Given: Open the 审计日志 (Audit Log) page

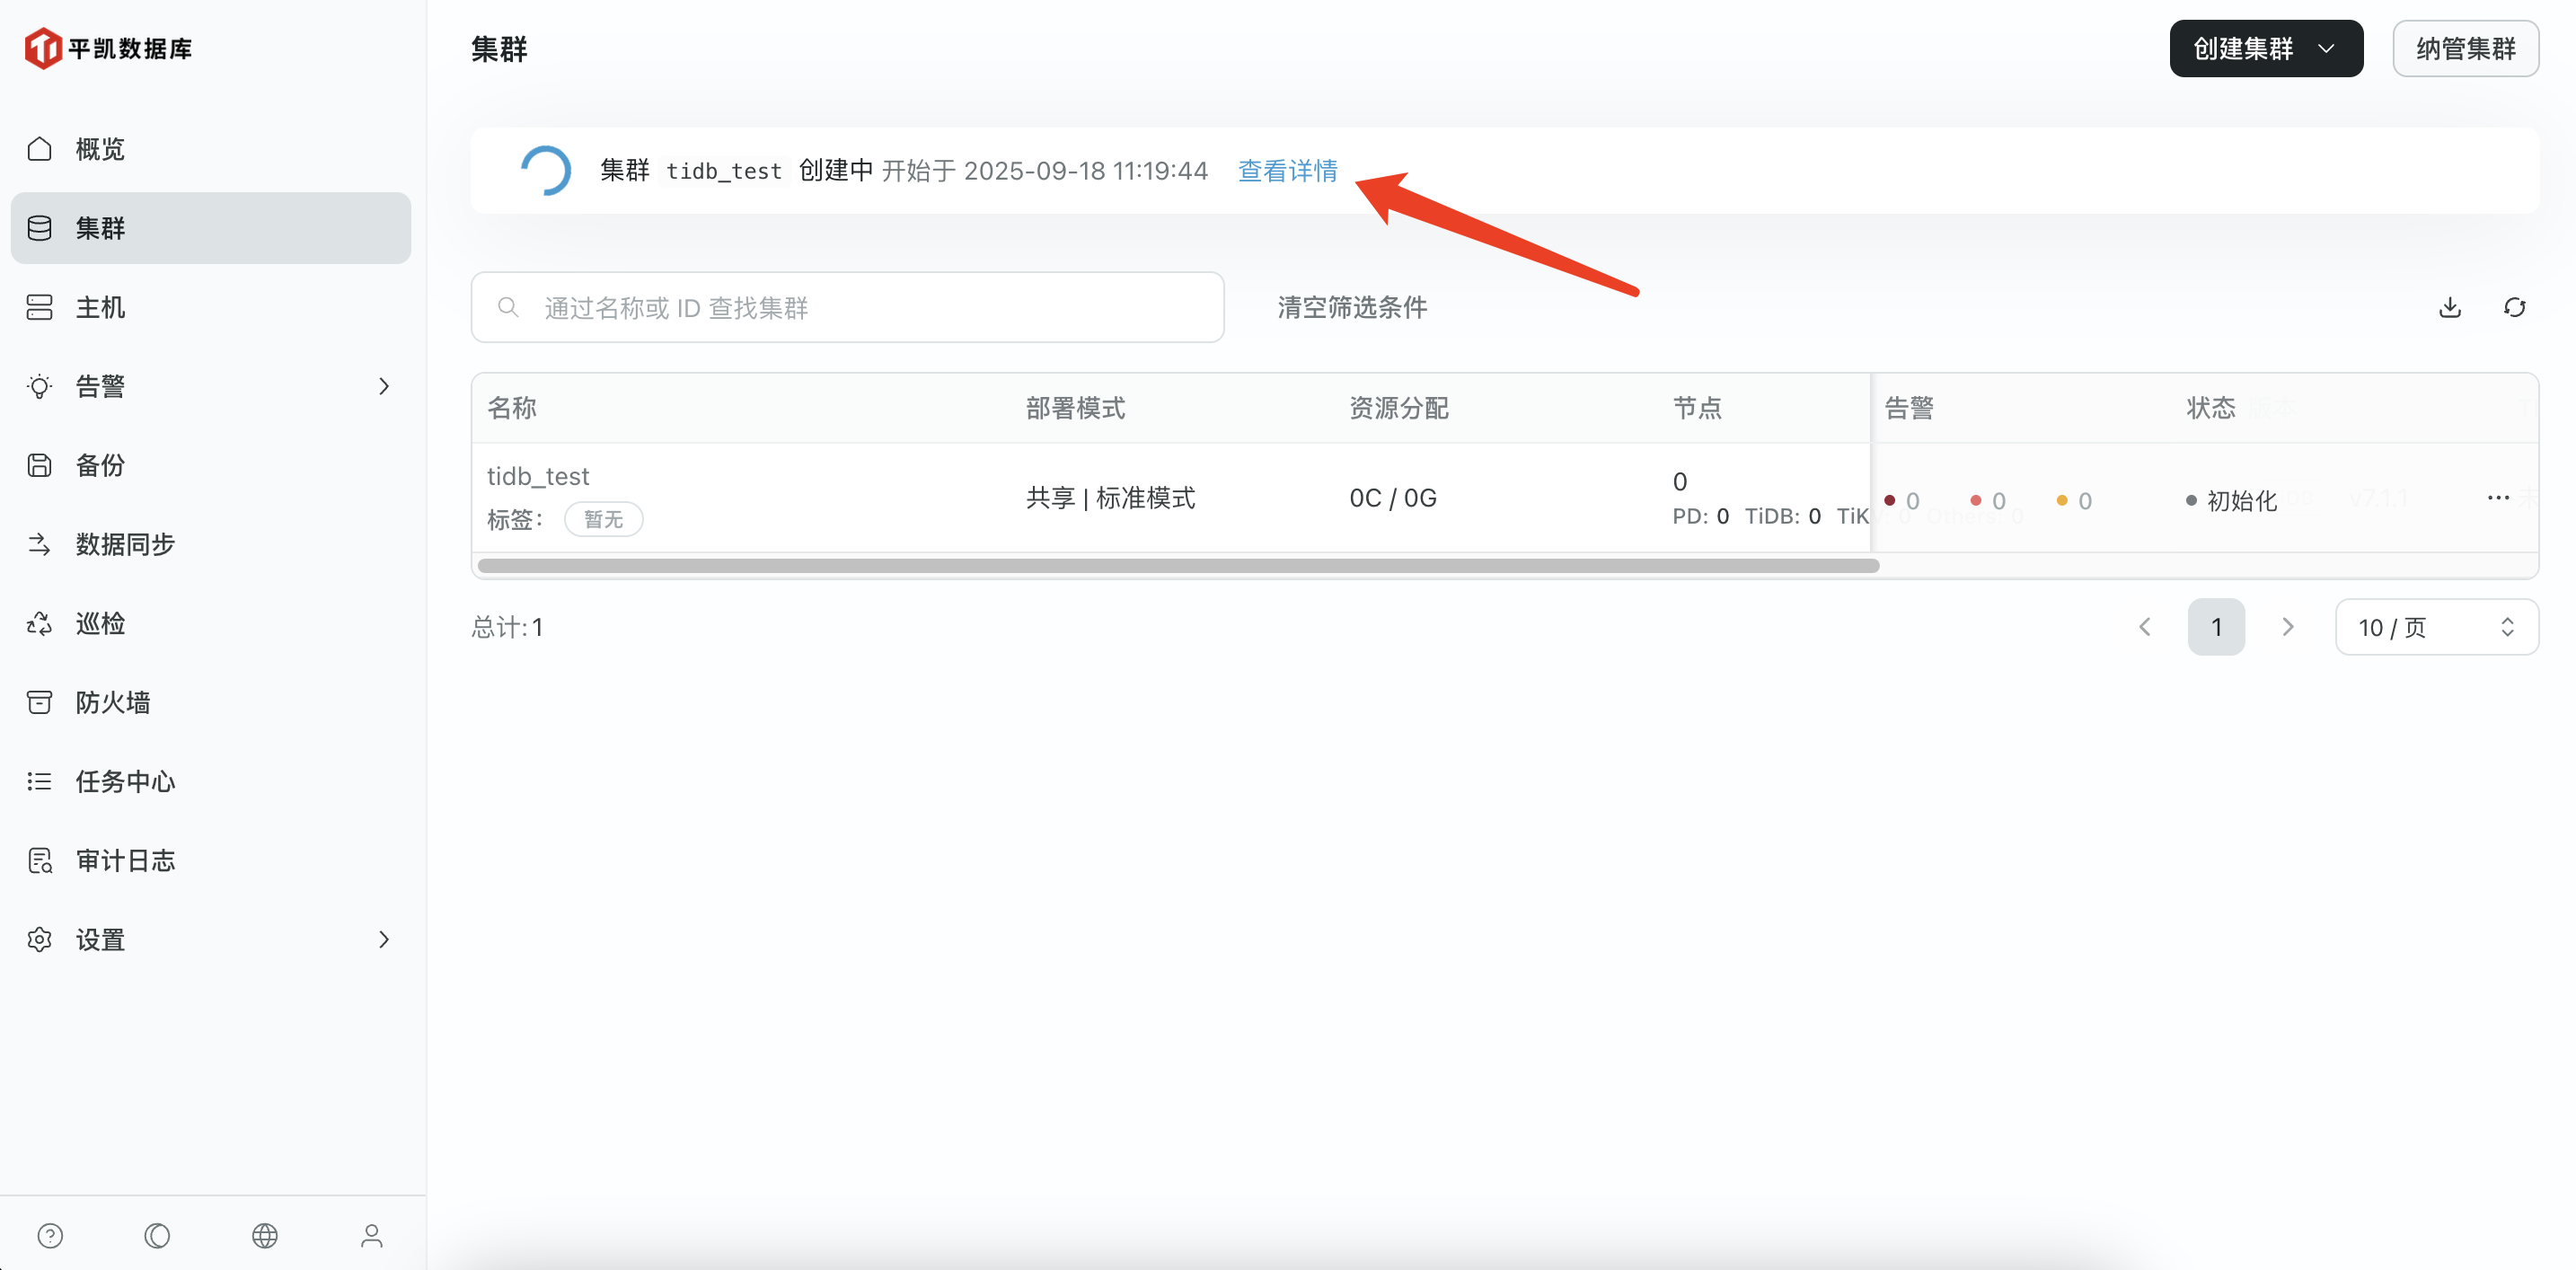Looking at the screenshot, I should (x=125, y=860).
